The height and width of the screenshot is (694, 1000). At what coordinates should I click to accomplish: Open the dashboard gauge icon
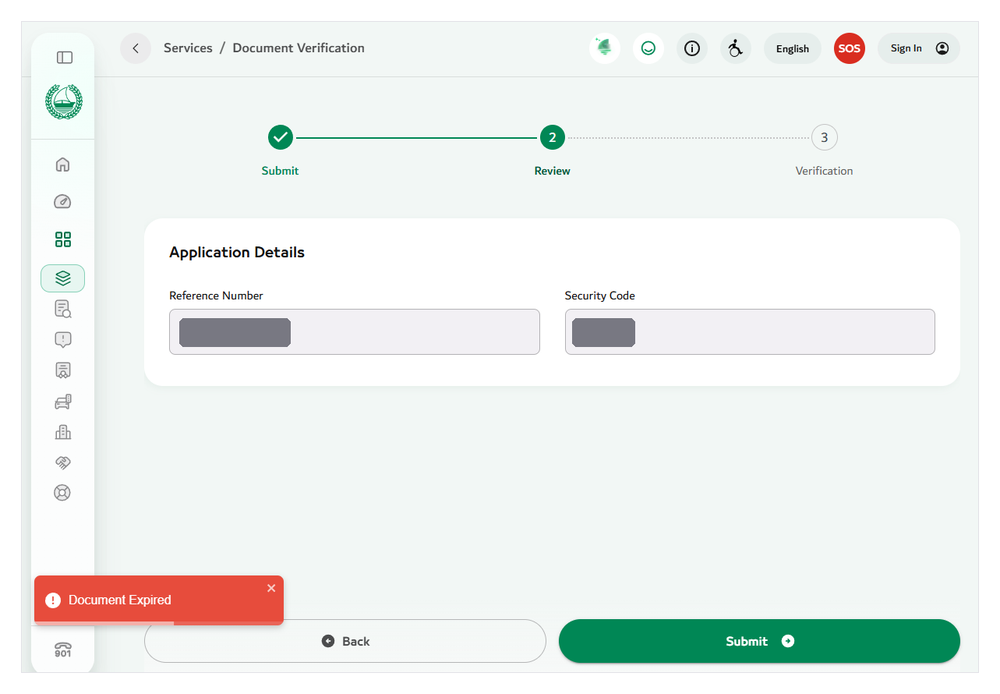click(62, 202)
